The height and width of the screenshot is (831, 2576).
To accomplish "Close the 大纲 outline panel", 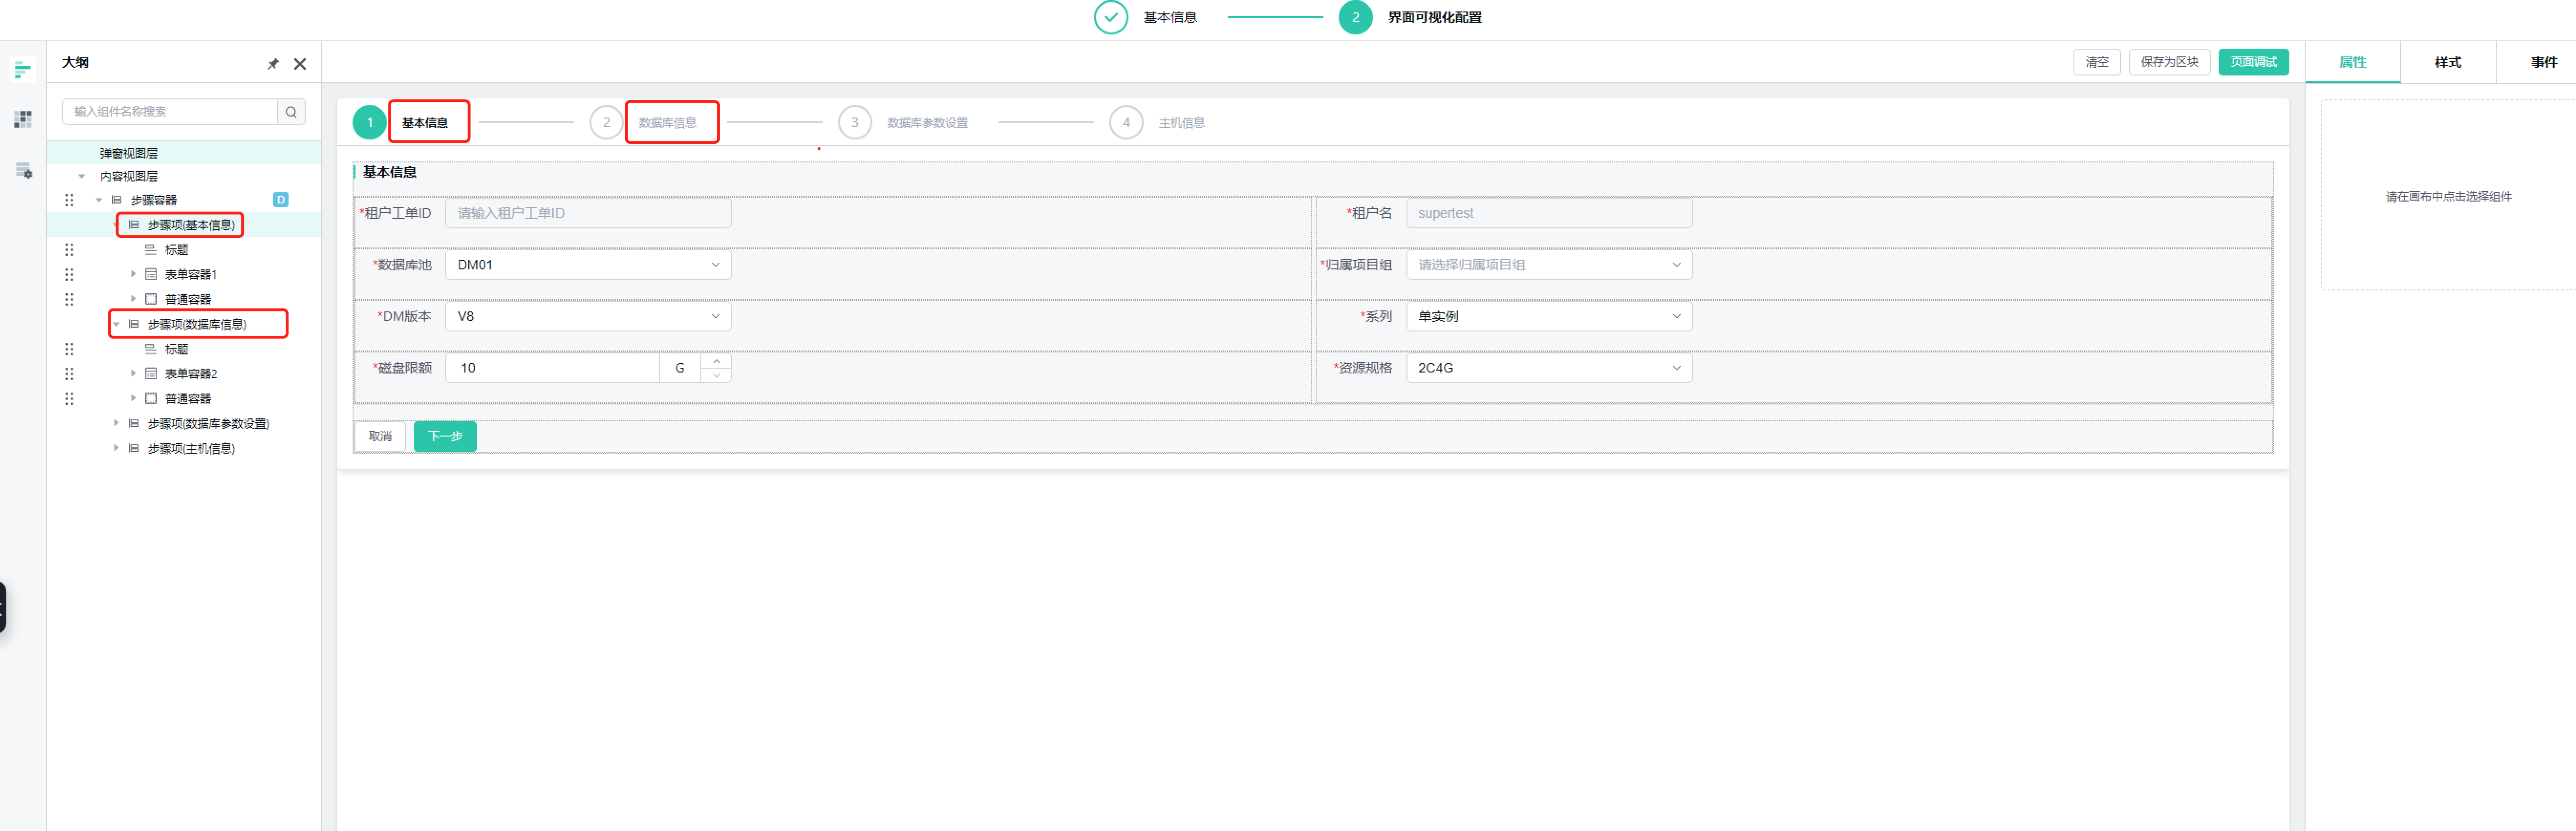I will [x=300, y=64].
